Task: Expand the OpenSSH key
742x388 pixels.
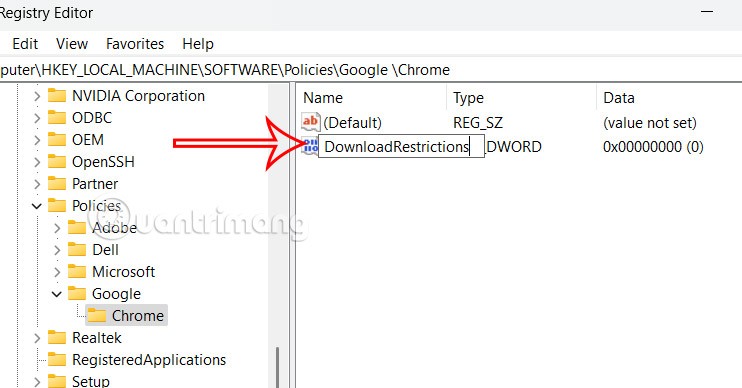Action: coord(37,162)
